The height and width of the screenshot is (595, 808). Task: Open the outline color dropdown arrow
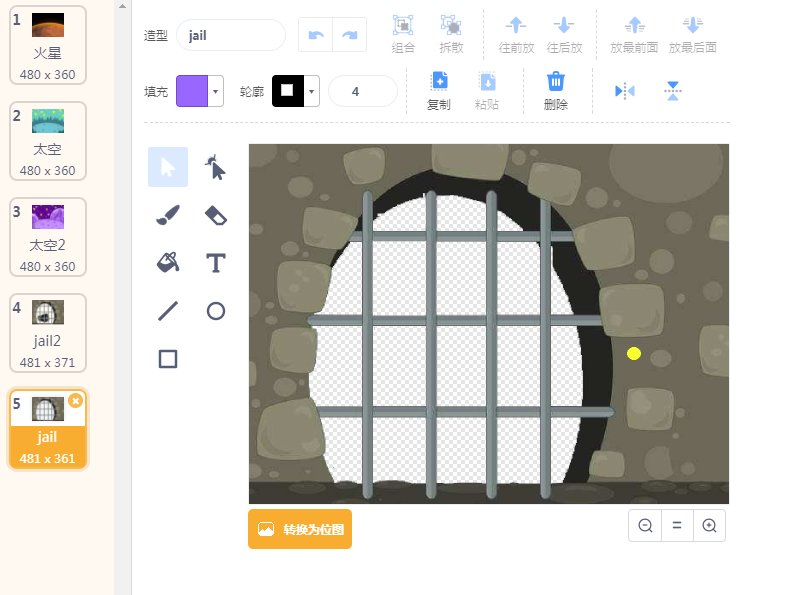(311, 91)
